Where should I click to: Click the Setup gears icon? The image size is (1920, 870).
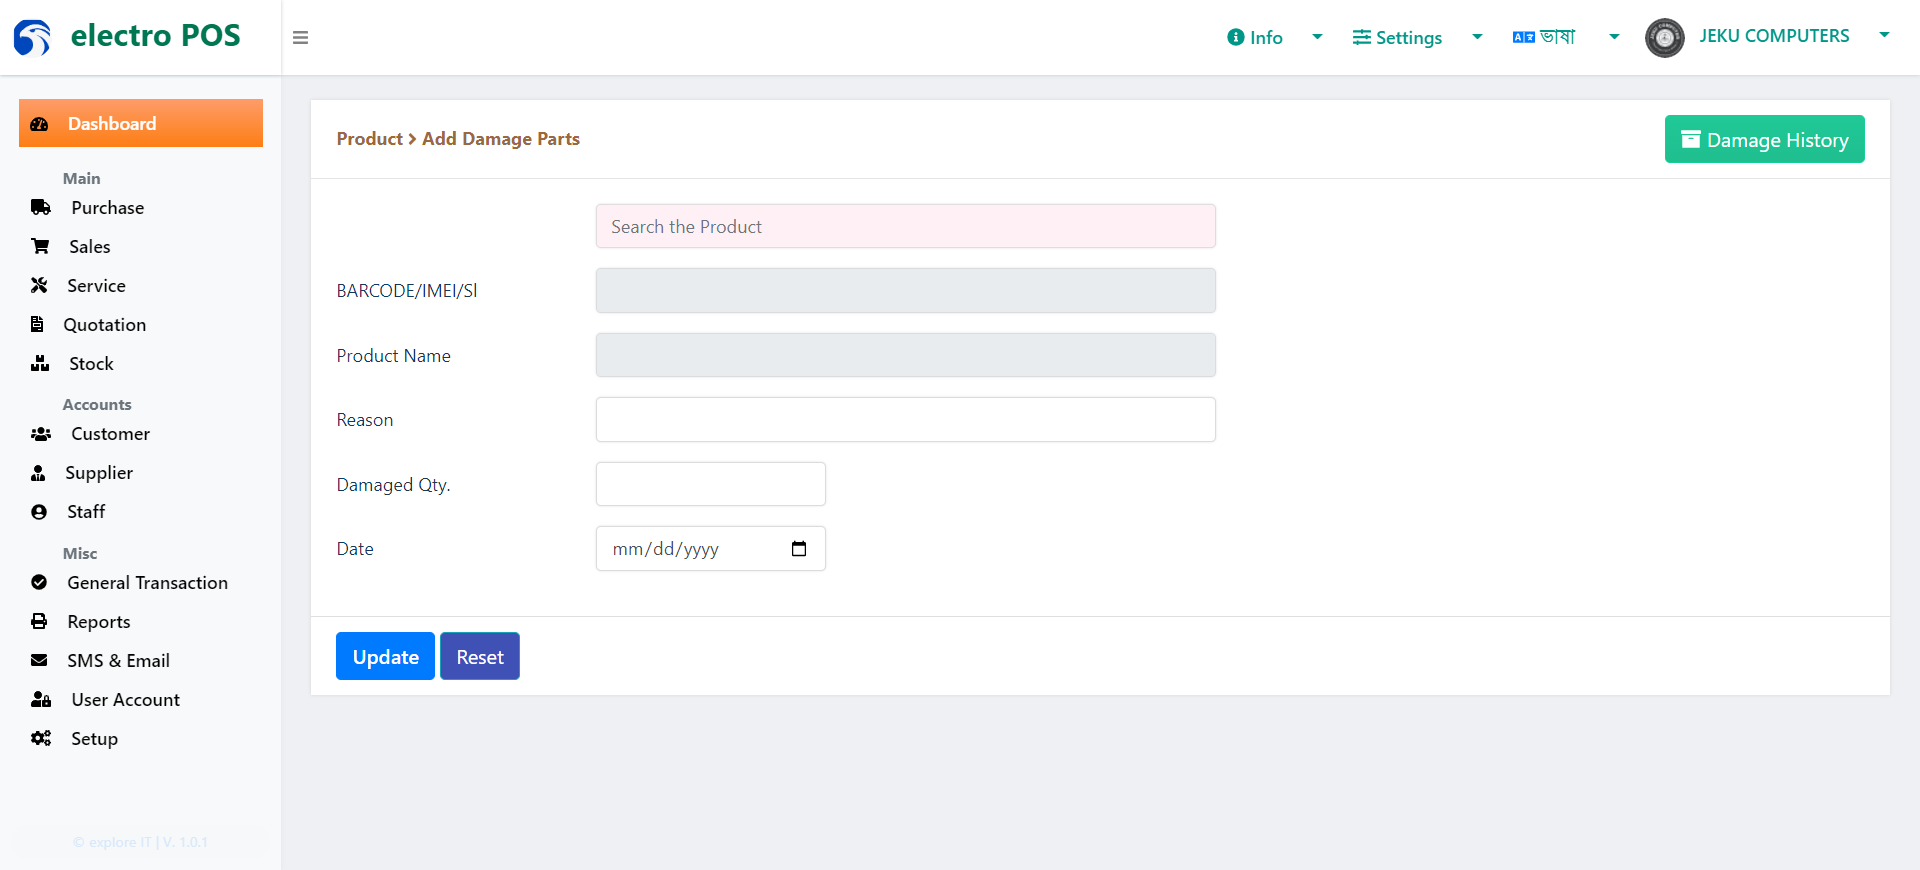(41, 738)
